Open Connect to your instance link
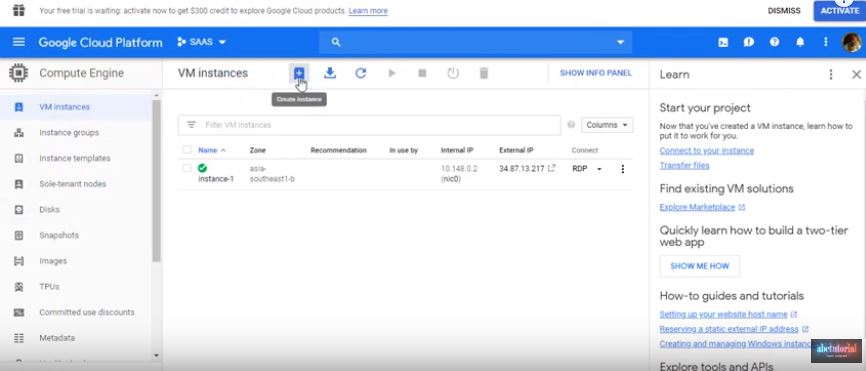866x371 pixels. click(x=706, y=151)
